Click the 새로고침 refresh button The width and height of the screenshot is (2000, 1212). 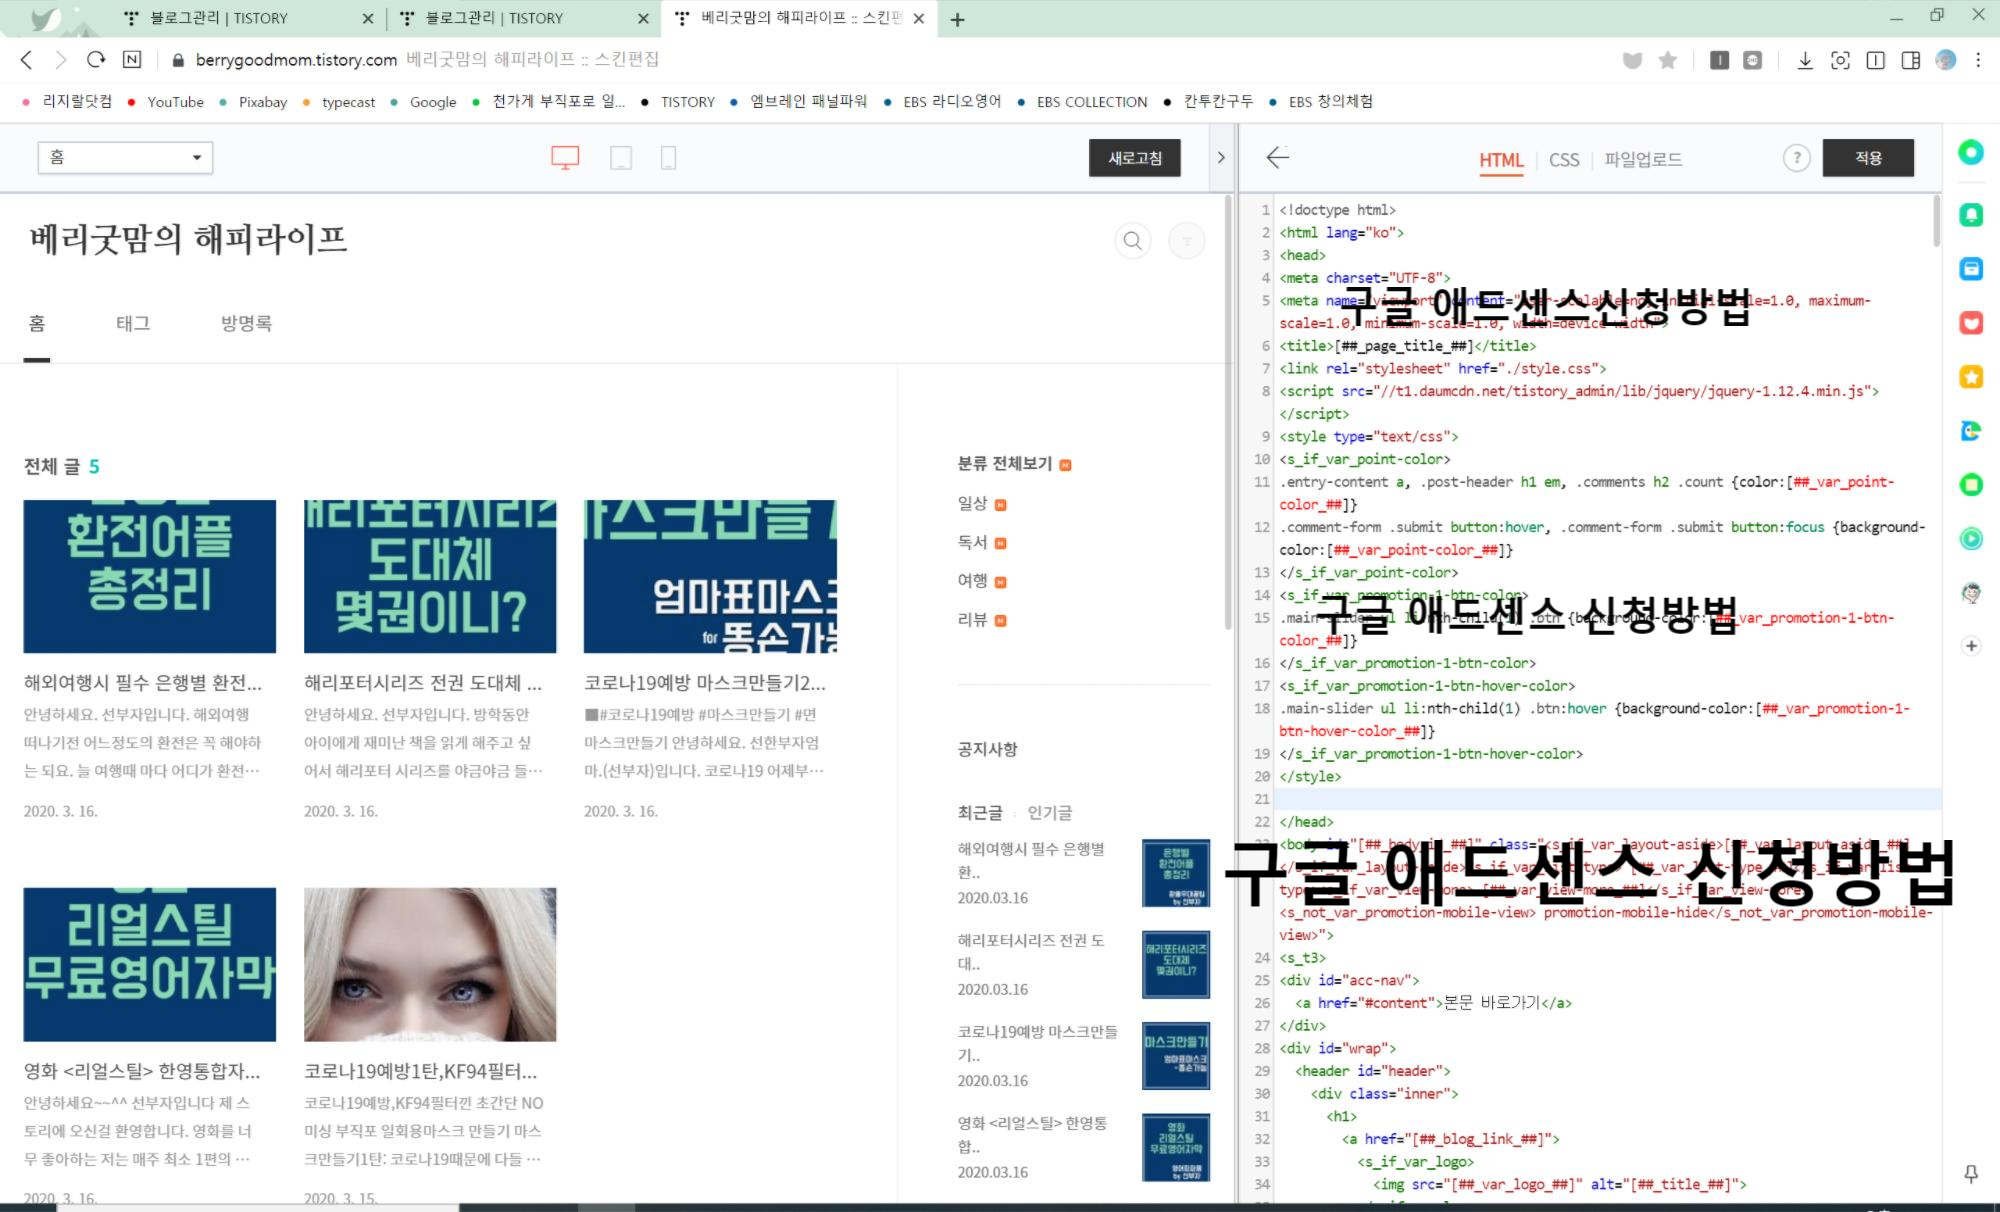pyautogui.click(x=1134, y=158)
